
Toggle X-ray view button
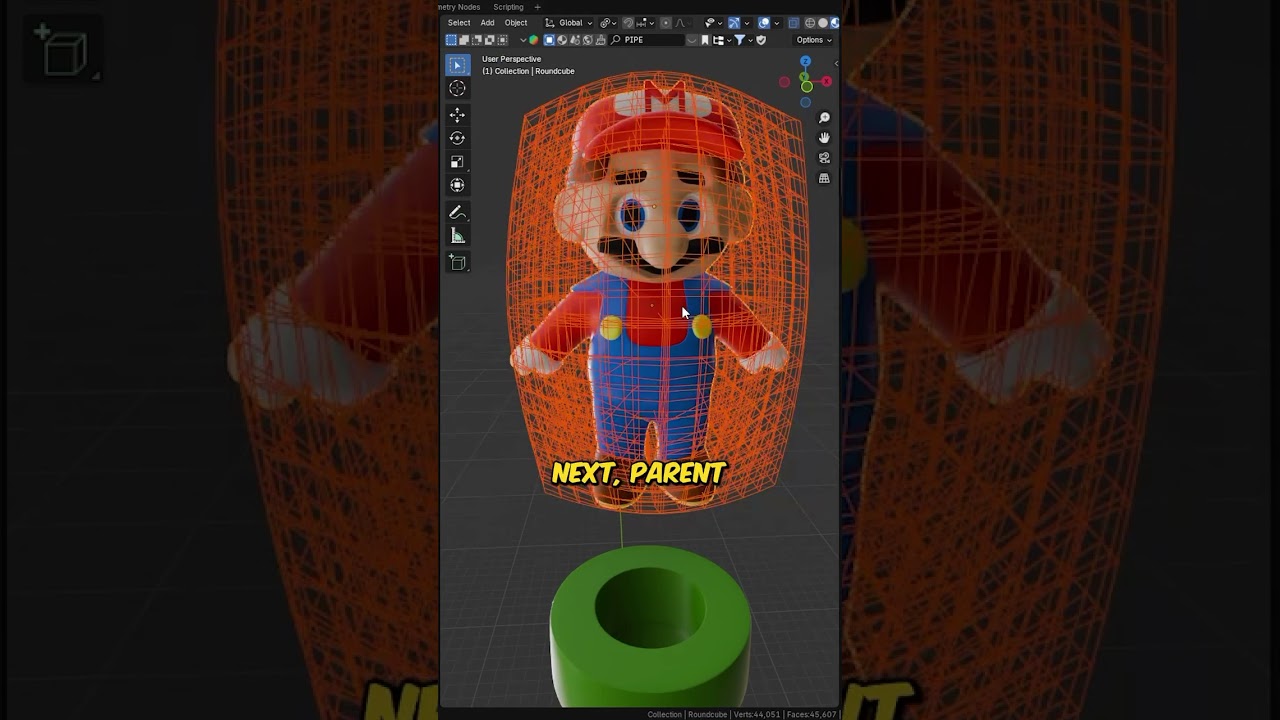(794, 23)
